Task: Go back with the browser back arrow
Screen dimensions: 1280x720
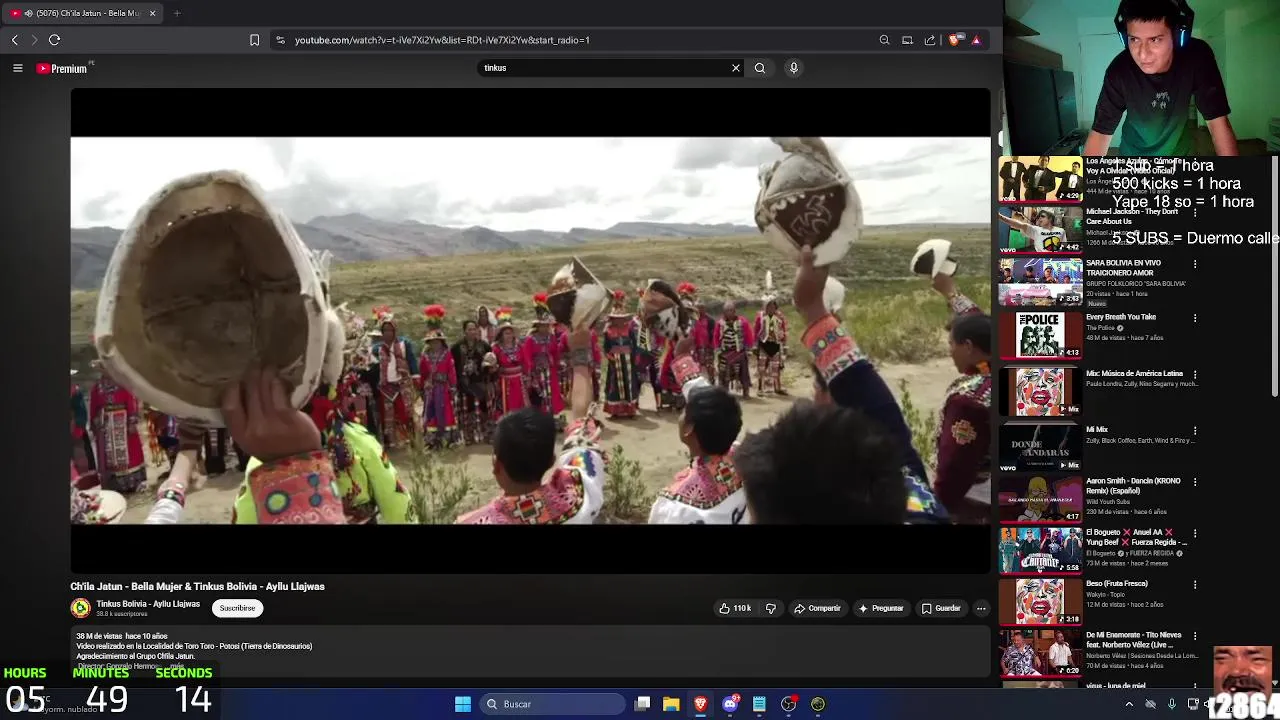Action: coord(14,40)
